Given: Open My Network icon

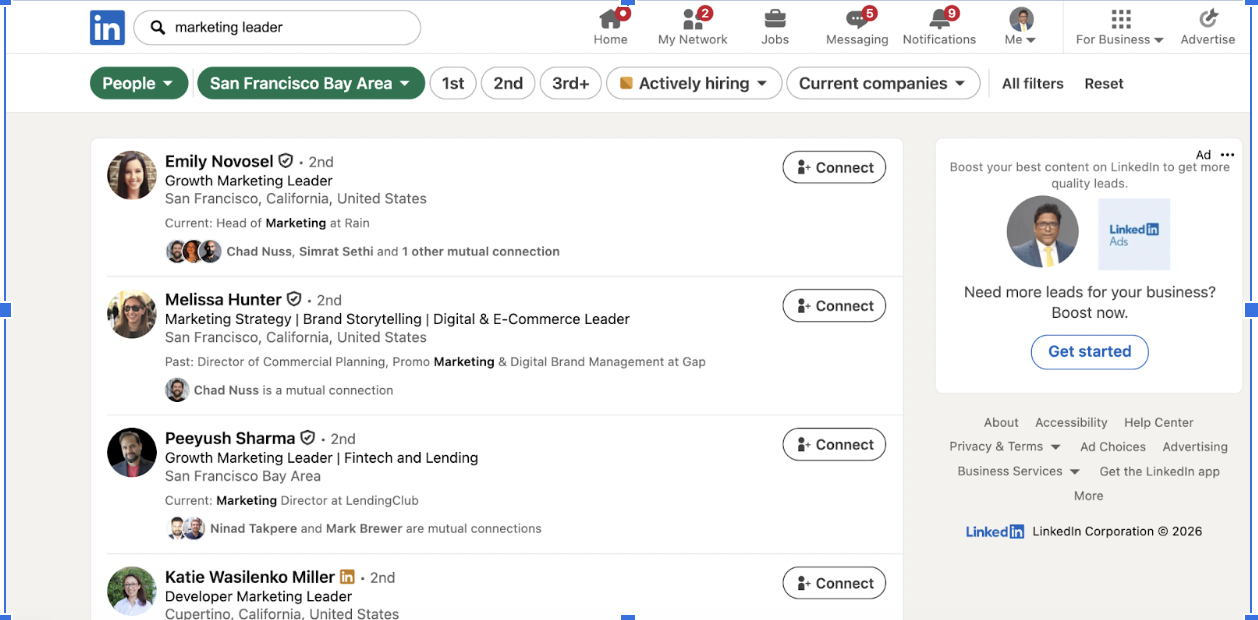Looking at the screenshot, I should click(692, 19).
